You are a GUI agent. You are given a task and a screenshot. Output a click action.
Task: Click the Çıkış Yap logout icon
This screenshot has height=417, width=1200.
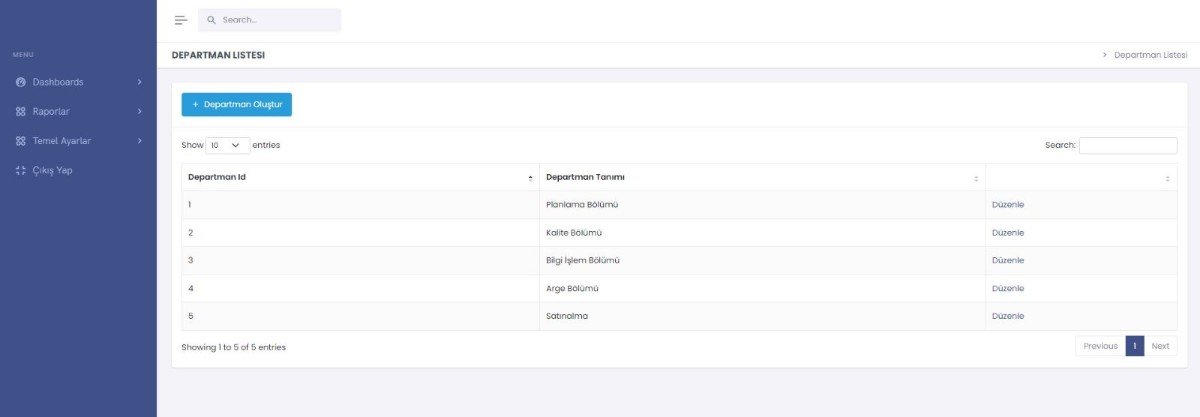point(21,170)
